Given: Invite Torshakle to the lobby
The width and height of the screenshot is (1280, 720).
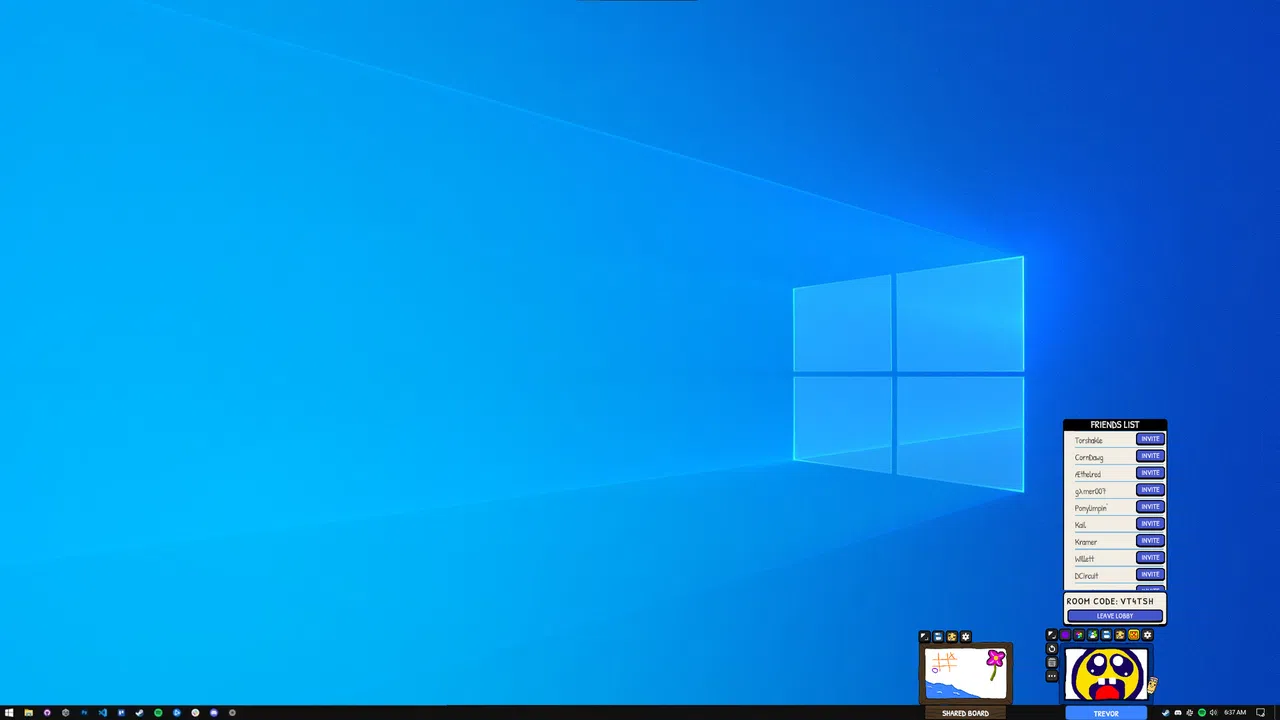Looking at the screenshot, I should (1150, 439).
